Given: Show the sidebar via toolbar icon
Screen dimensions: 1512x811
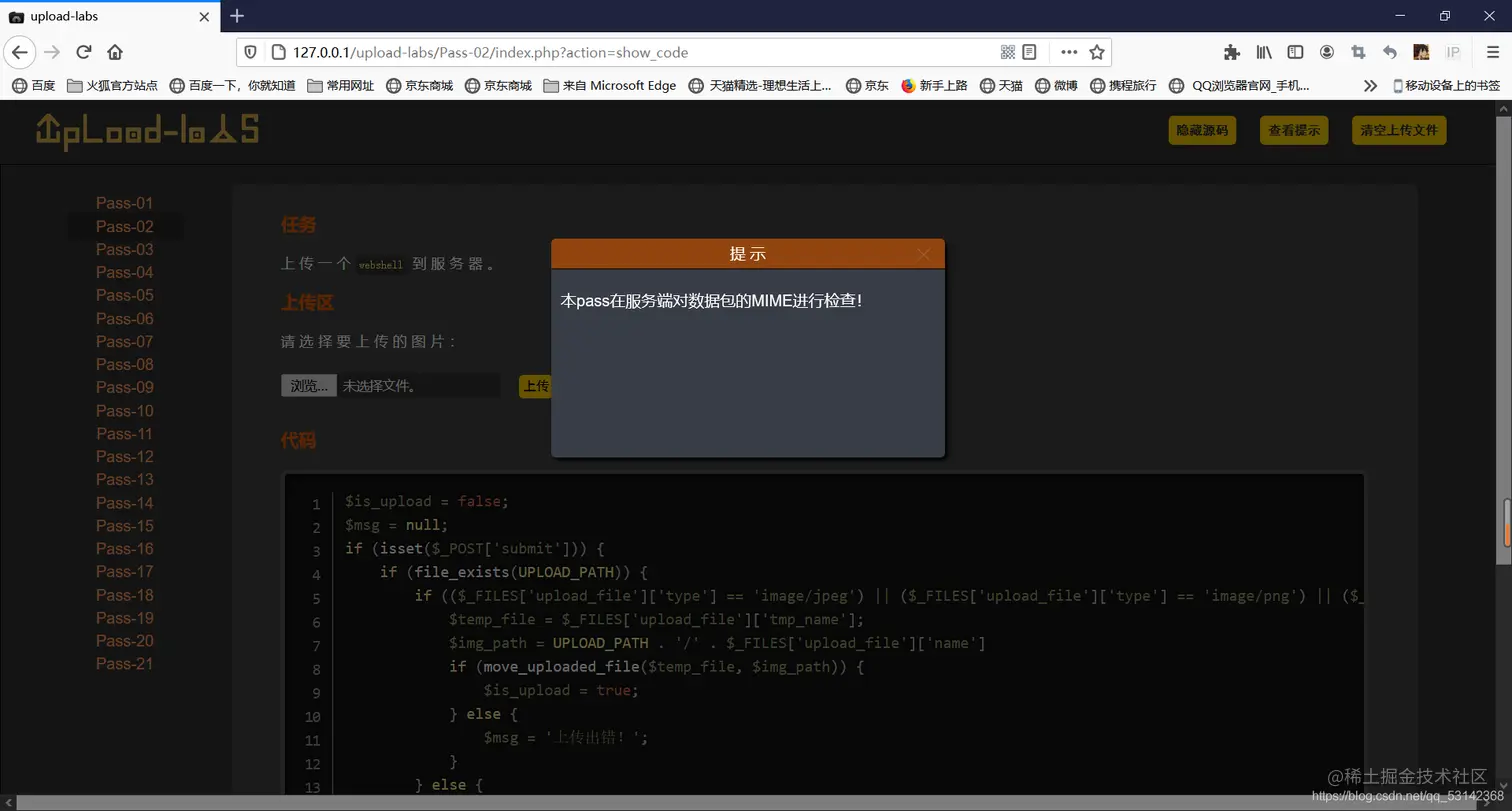Looking at the screenshot, I should [x=1295, y=52].
